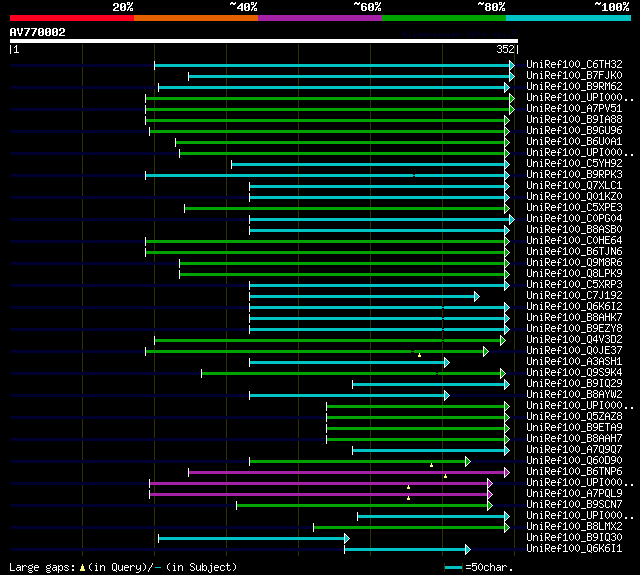Select the UniRef100_B8AAH7 label

[574, 439]
